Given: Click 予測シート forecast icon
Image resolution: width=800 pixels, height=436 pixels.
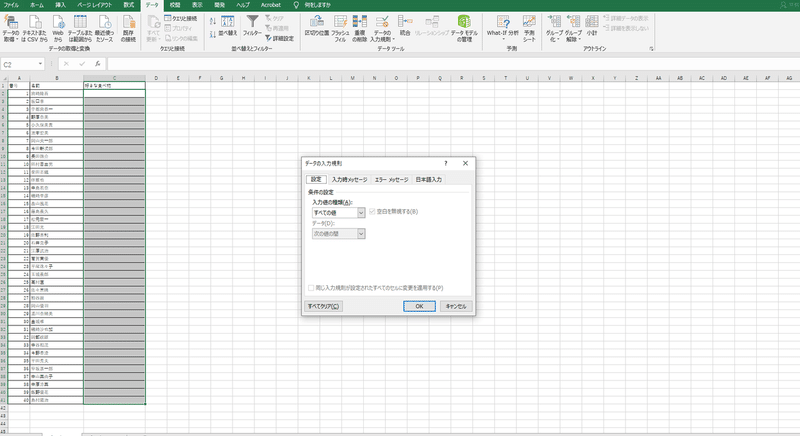Looking at the screenshot, I should (x=529, y=29).
